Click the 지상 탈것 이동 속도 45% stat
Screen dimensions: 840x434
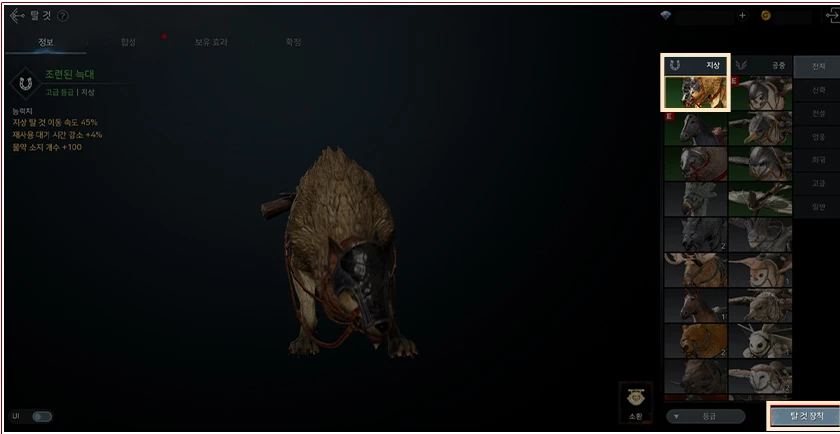(x=55, y=123)
